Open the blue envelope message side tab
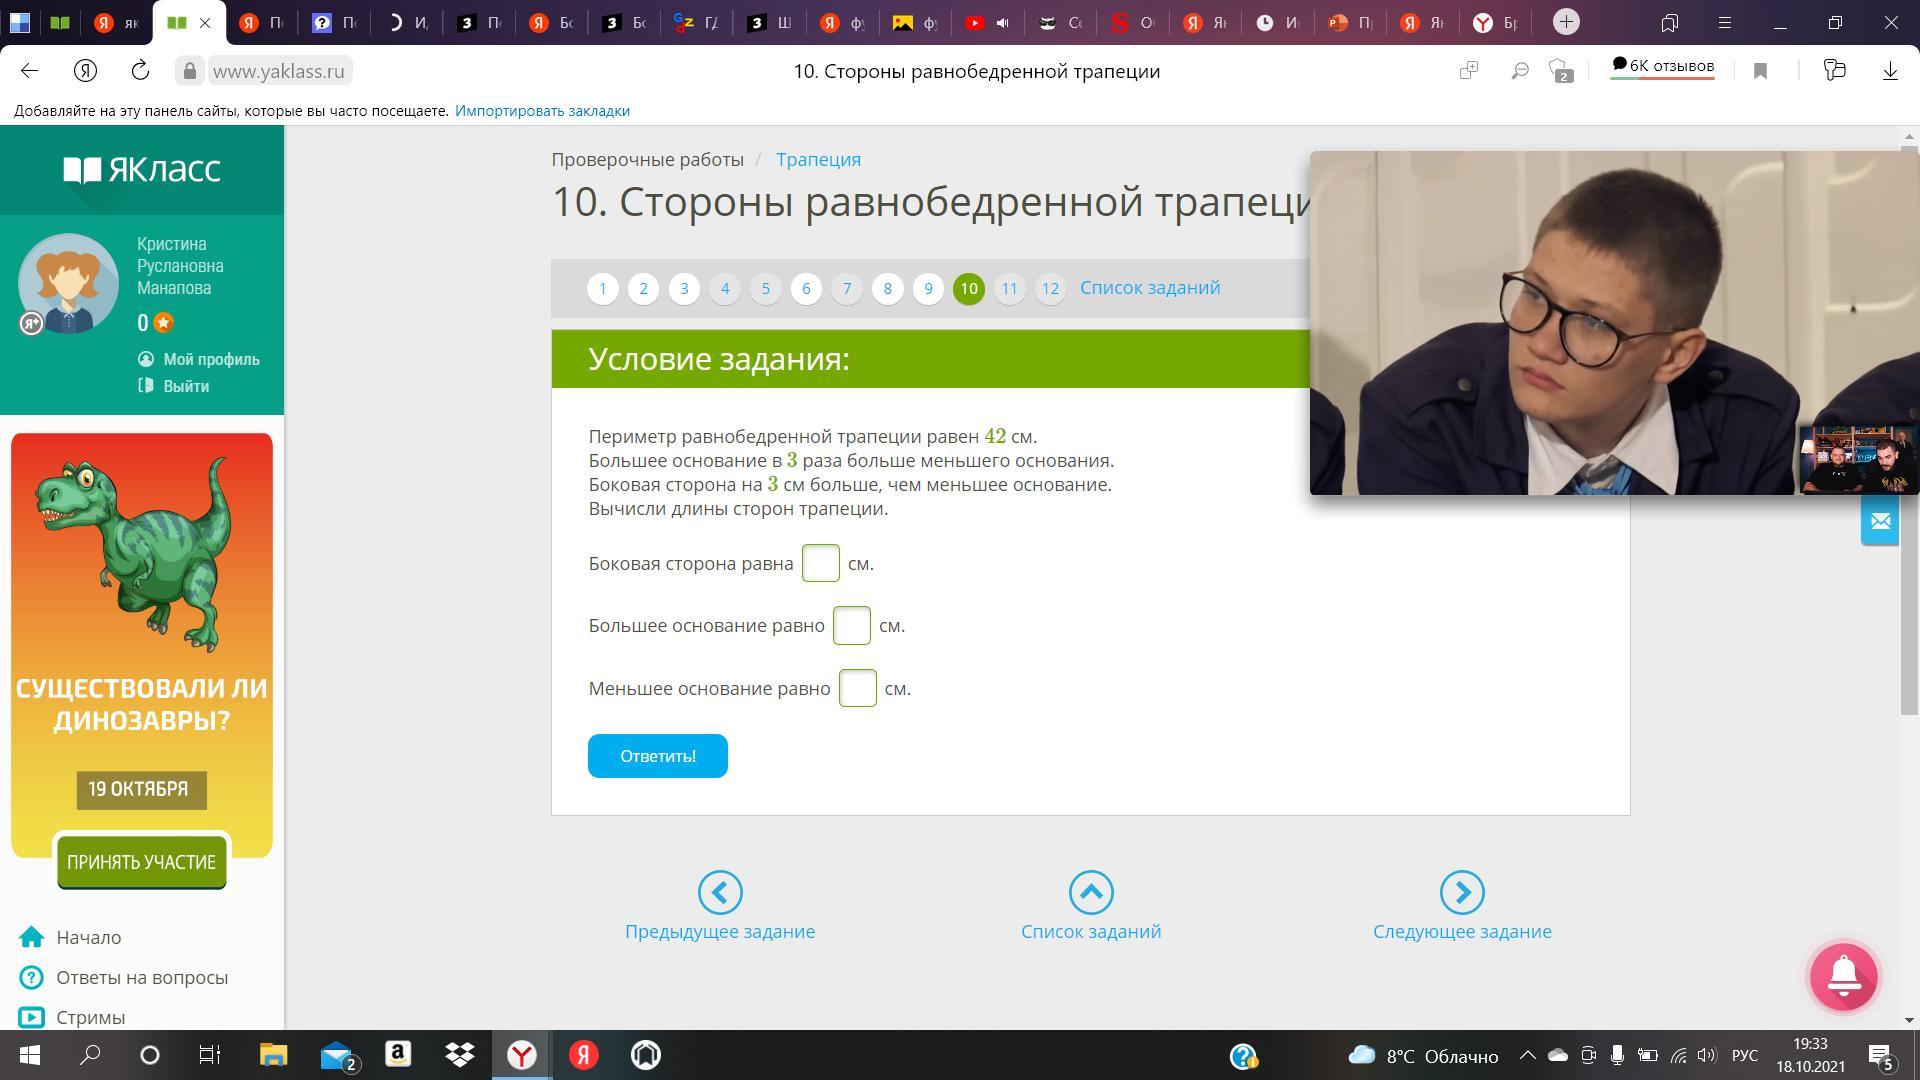The image size is (1920, 1080). [1879, 521]
